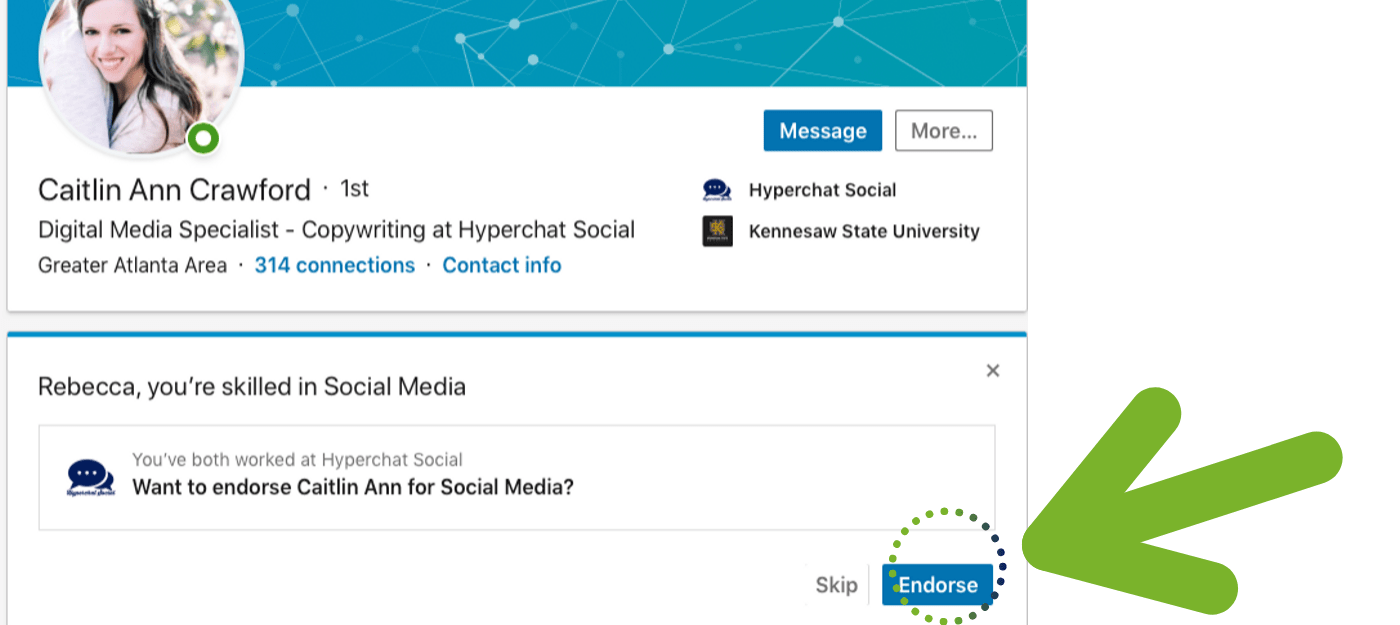Click the Endorse button
This screenshot has height=625, width=1400.
[x=937, y=585]
